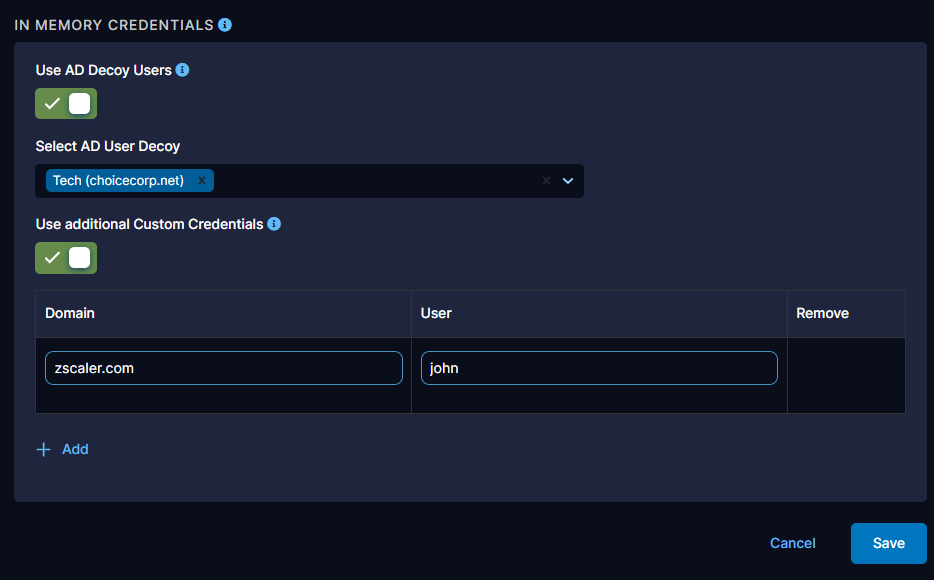Click the User column header
The width and height of the screenshot is (934, 580).
(436, 313)
